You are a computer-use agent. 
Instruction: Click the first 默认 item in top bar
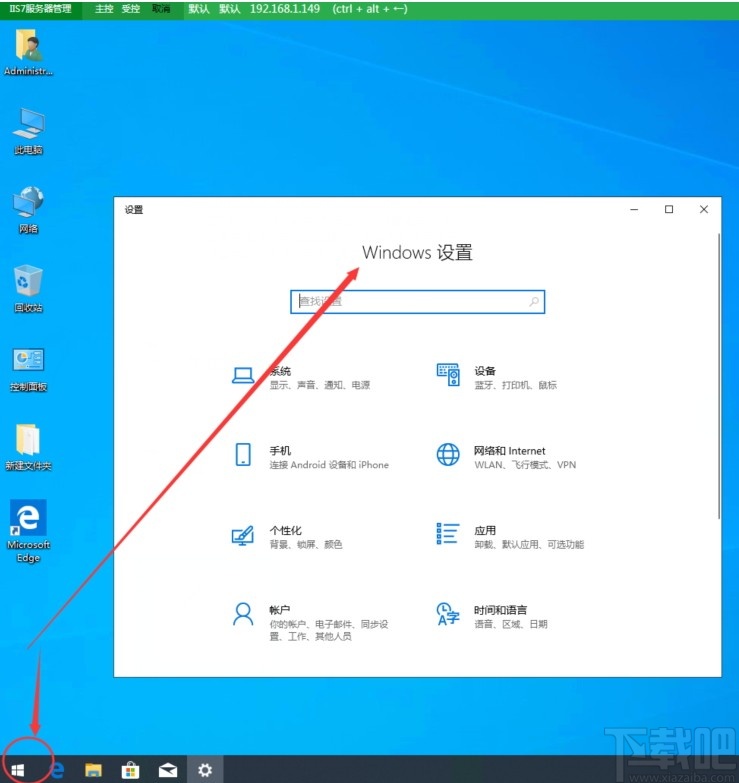[199, 8]
